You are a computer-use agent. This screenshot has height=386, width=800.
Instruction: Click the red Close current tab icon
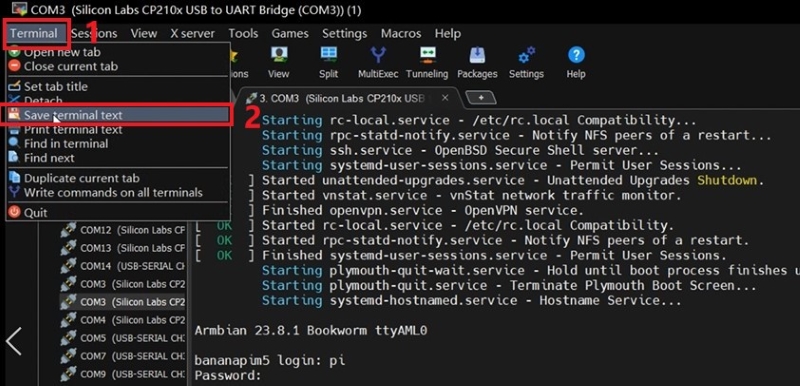pyautogui.click(x=15, y=66)
